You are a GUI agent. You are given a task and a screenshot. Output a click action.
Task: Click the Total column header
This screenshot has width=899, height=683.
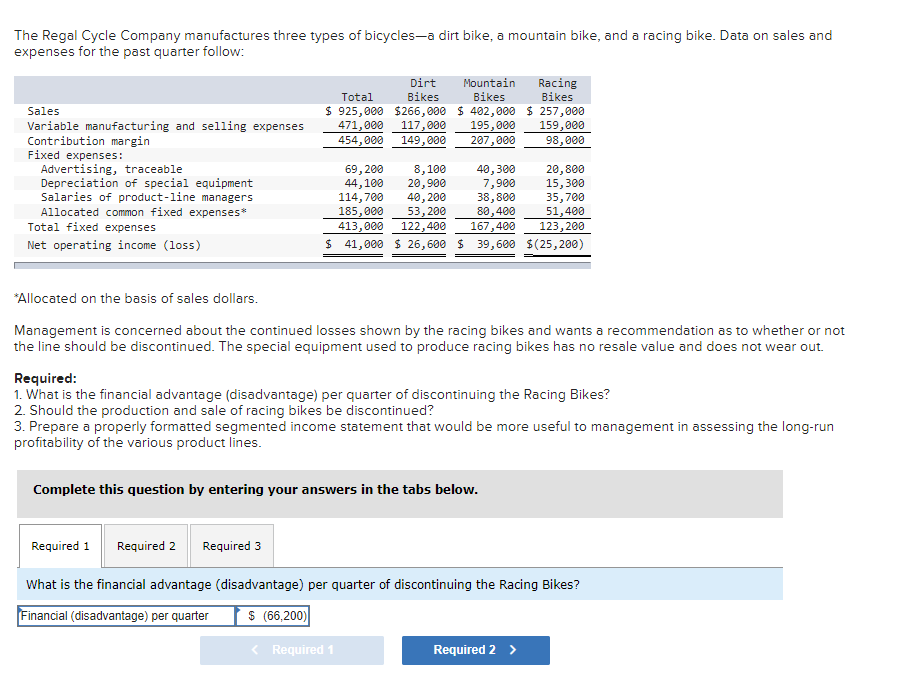pos(357,97)
